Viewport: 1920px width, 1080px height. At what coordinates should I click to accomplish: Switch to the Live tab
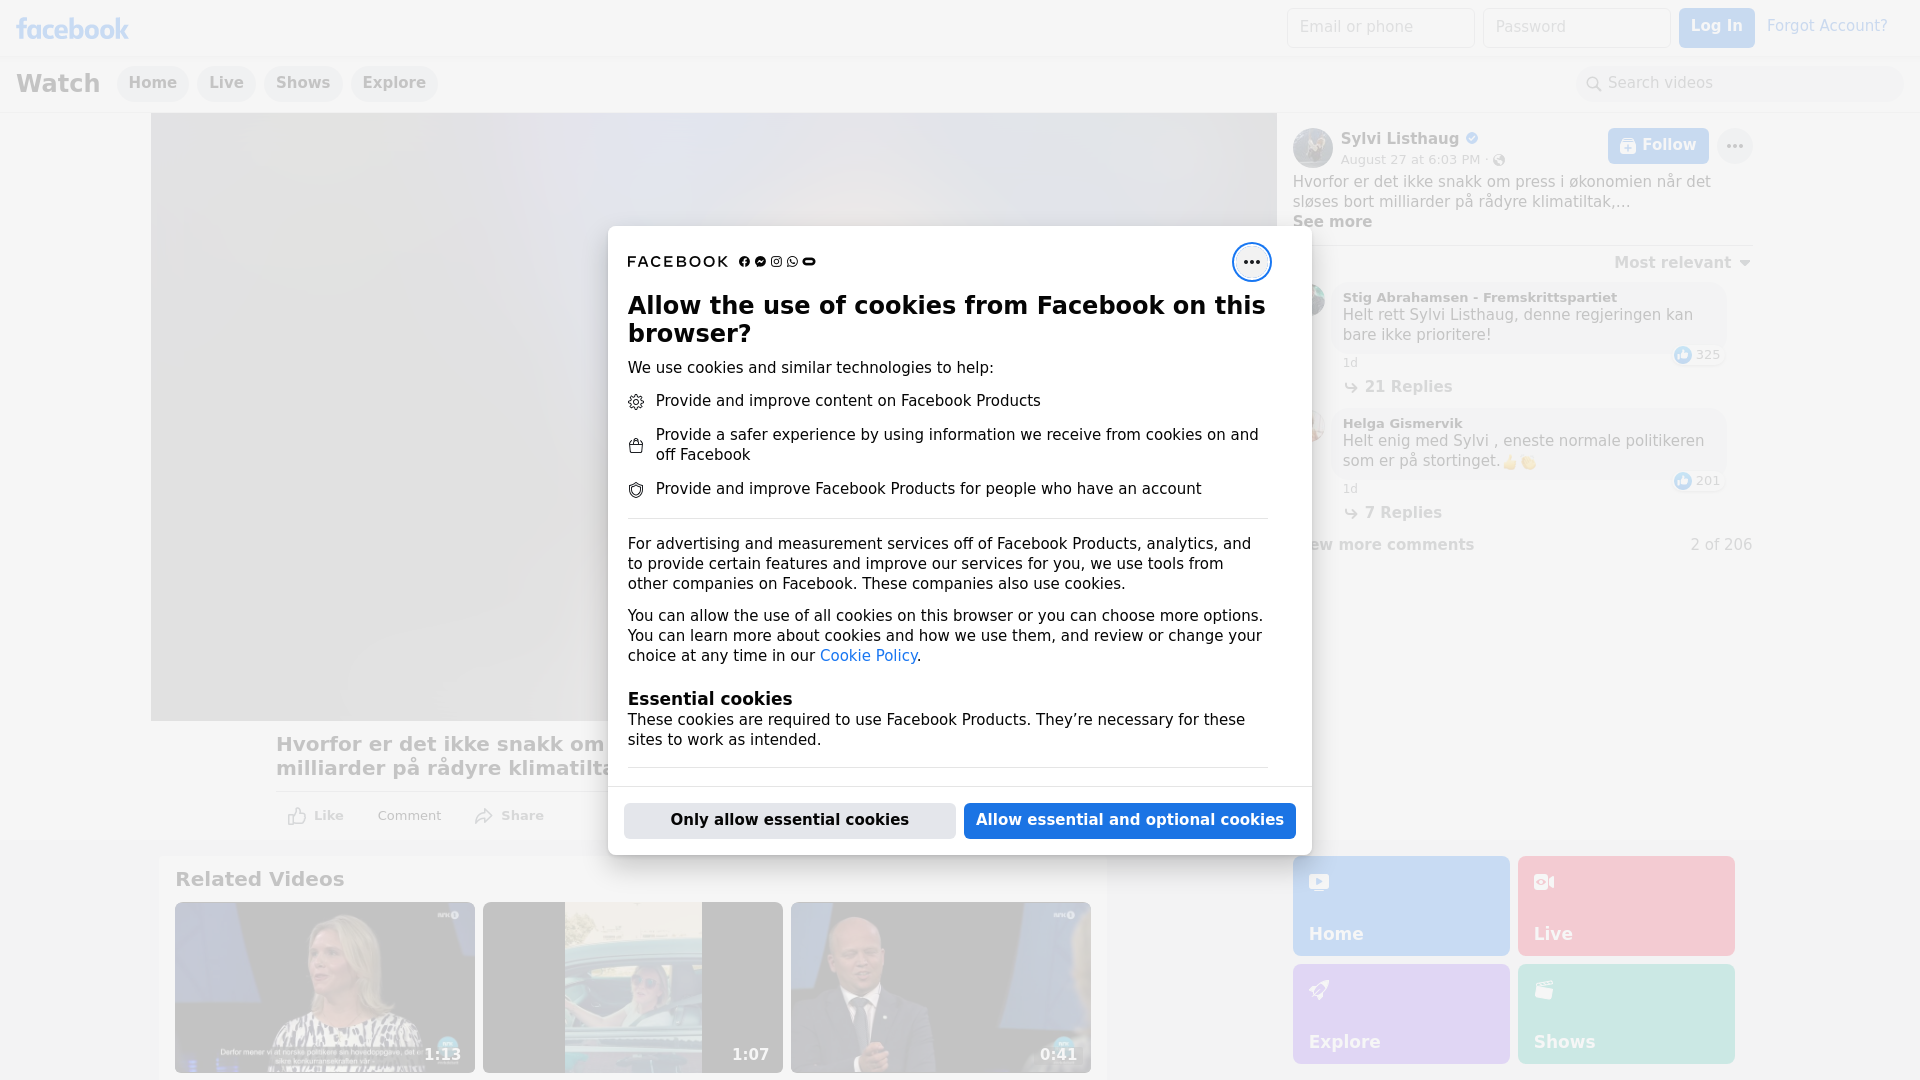tap(226, 83)
